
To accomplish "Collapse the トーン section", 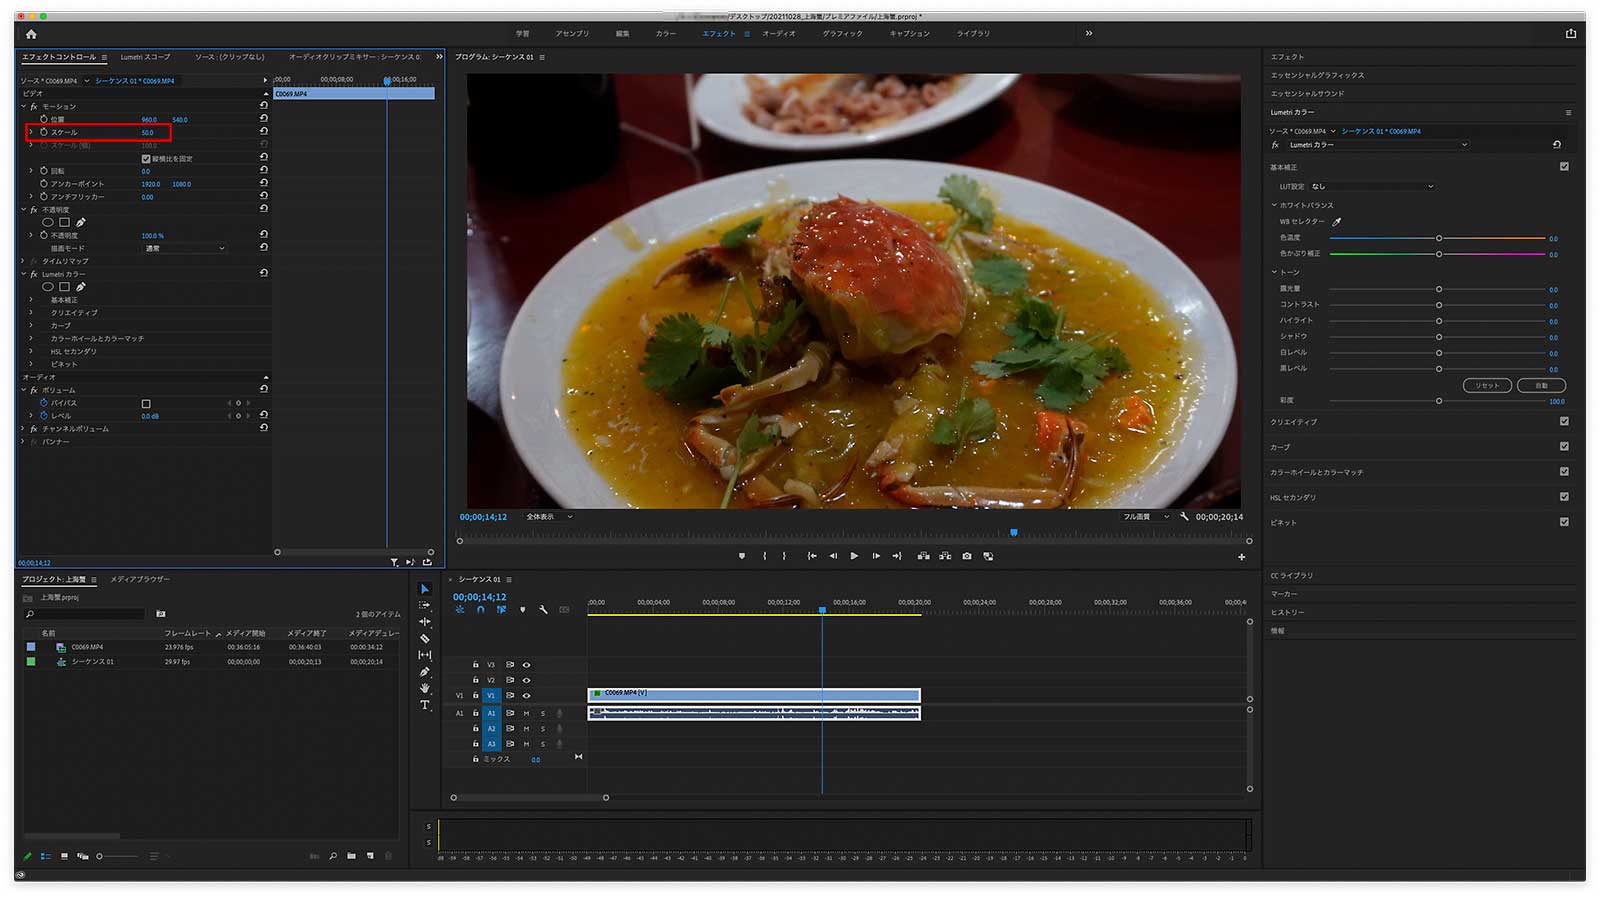I will pos(1274,272).
